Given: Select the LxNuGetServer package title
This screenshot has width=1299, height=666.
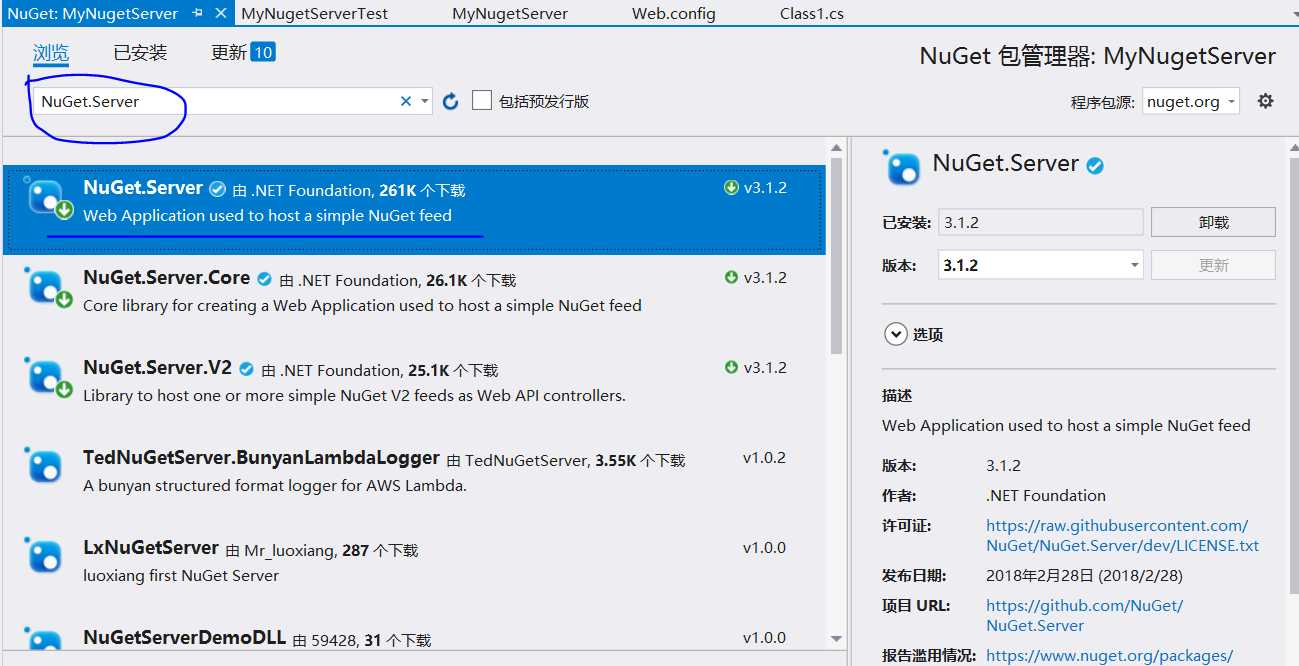Looking at the screenshot, I should coord(151,547).
